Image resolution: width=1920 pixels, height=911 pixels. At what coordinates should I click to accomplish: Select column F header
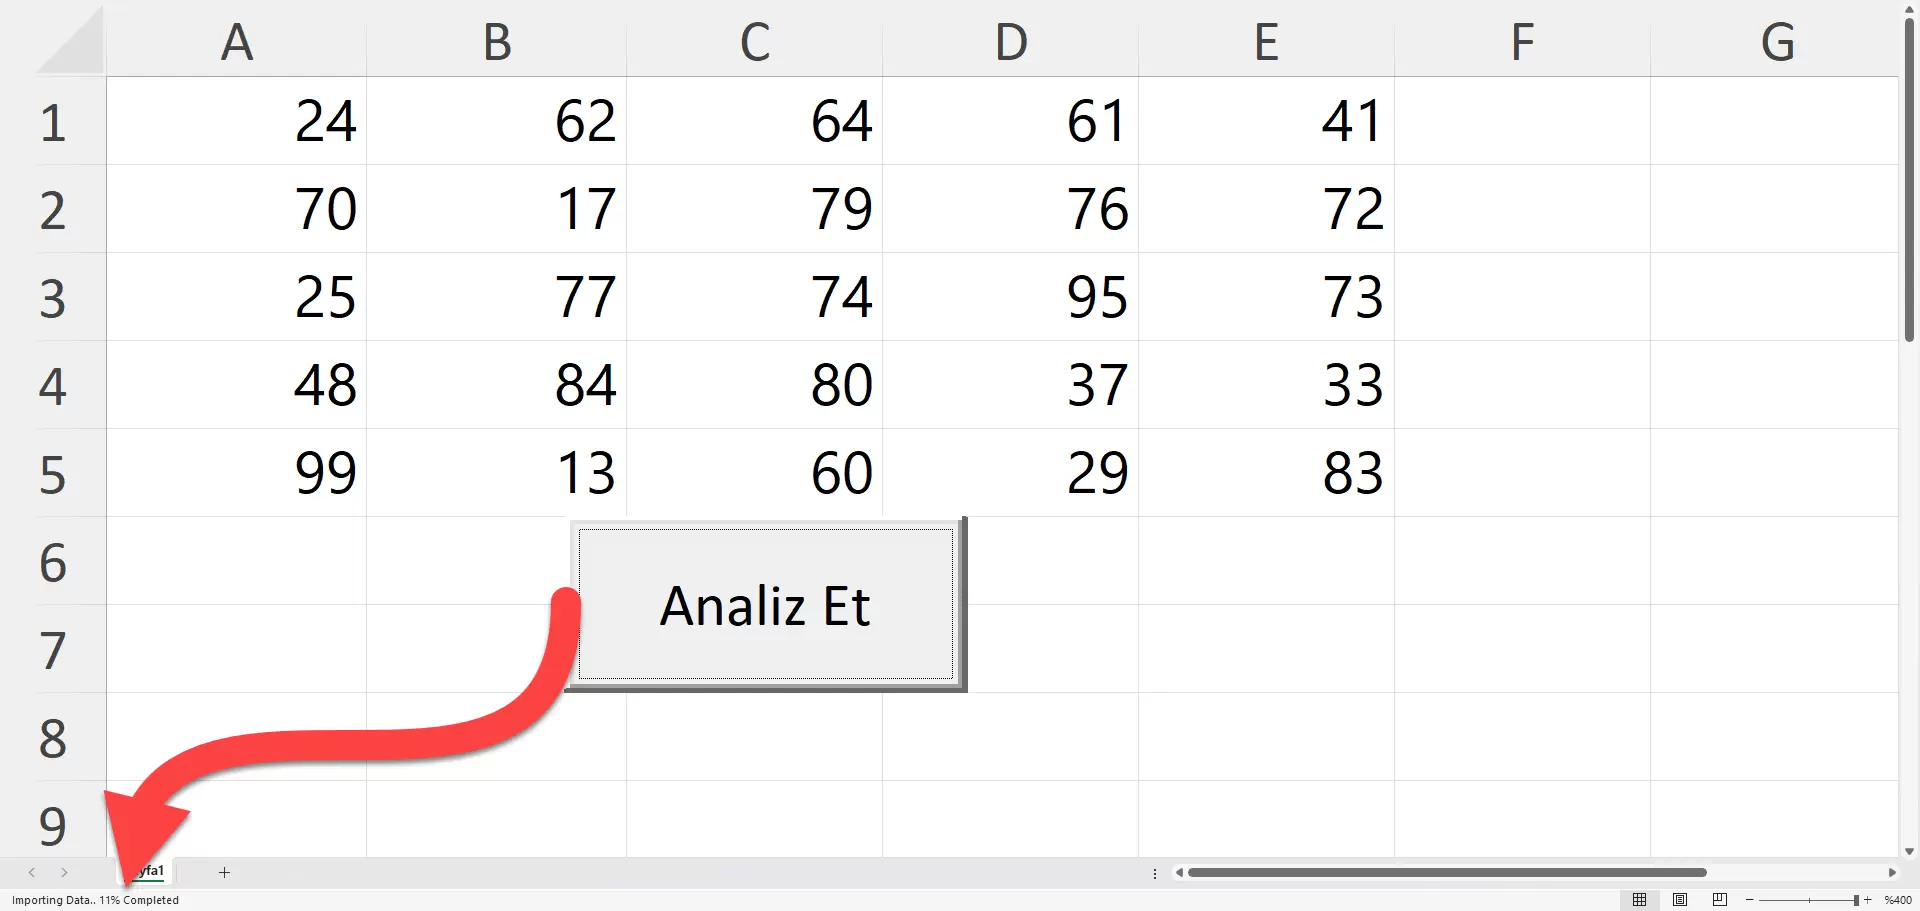click(1521, 42)
